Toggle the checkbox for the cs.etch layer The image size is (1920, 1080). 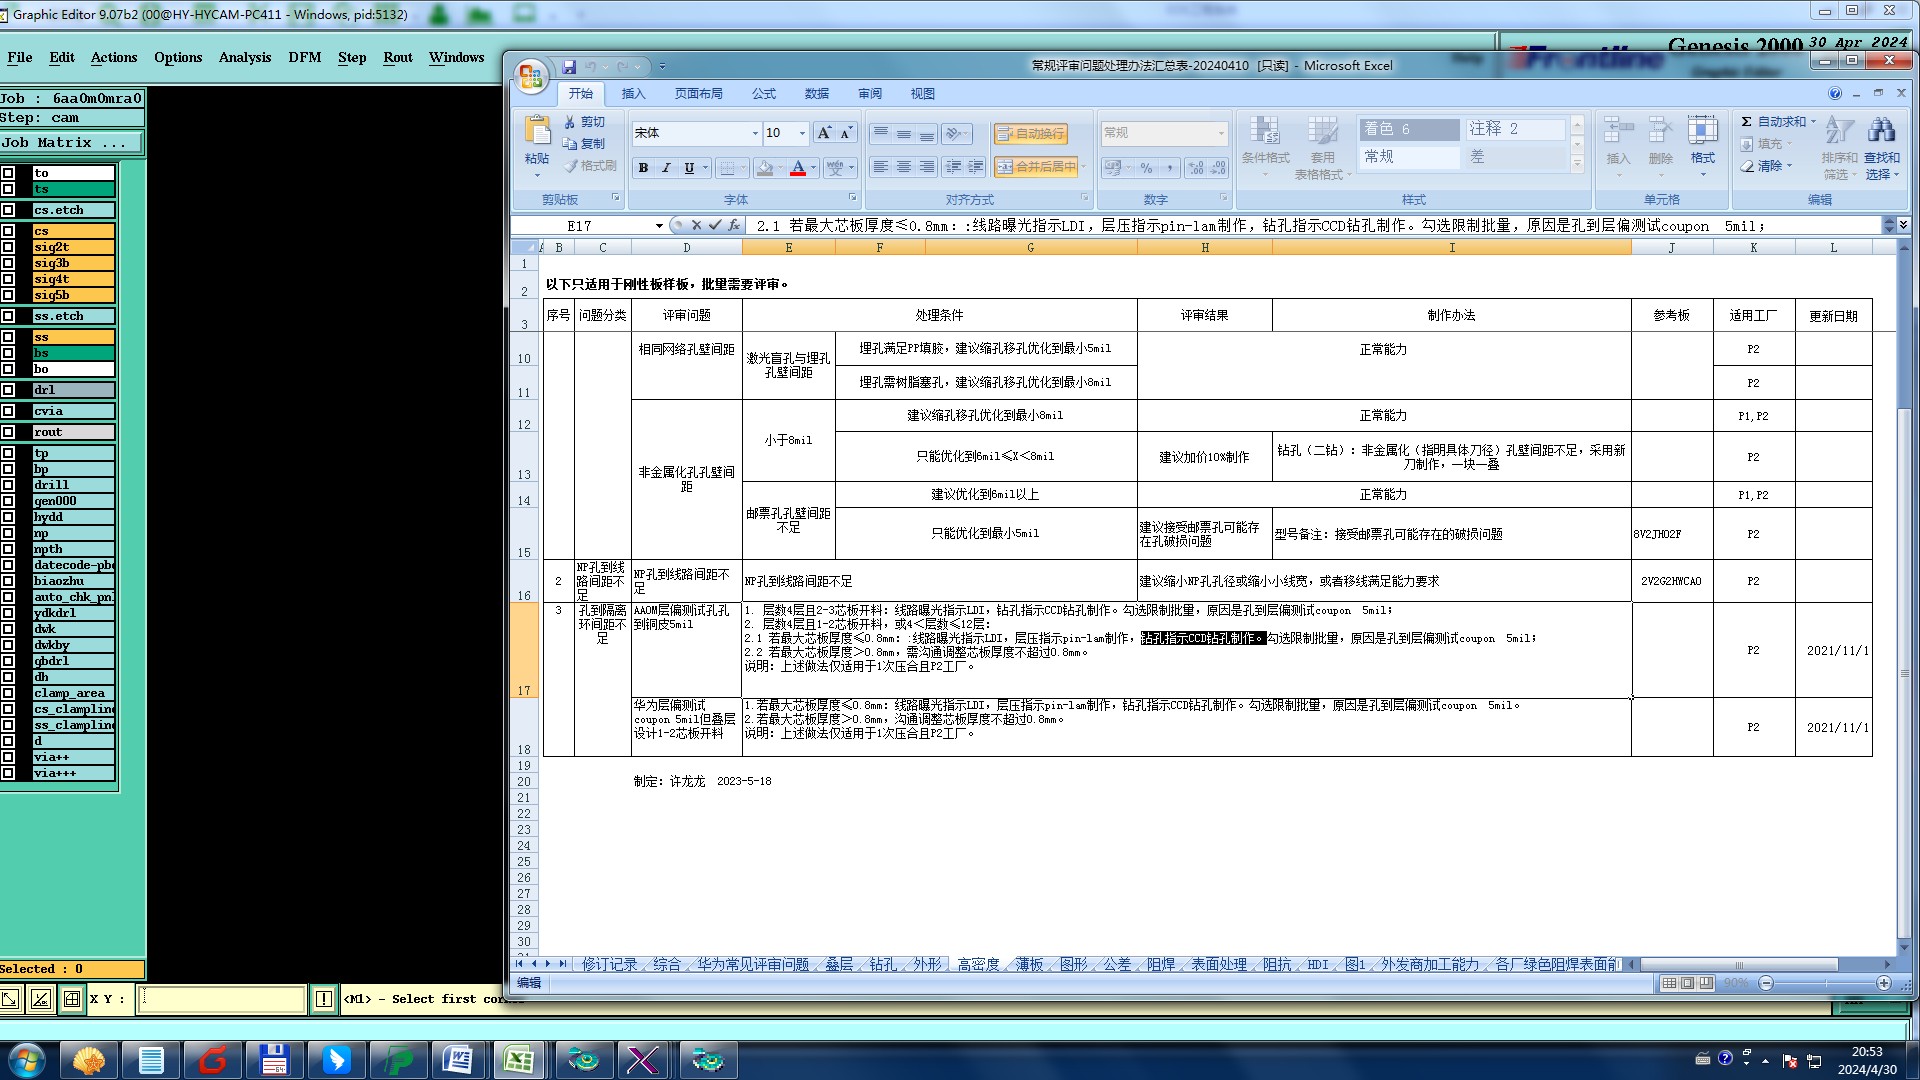[x=9, y=210]
